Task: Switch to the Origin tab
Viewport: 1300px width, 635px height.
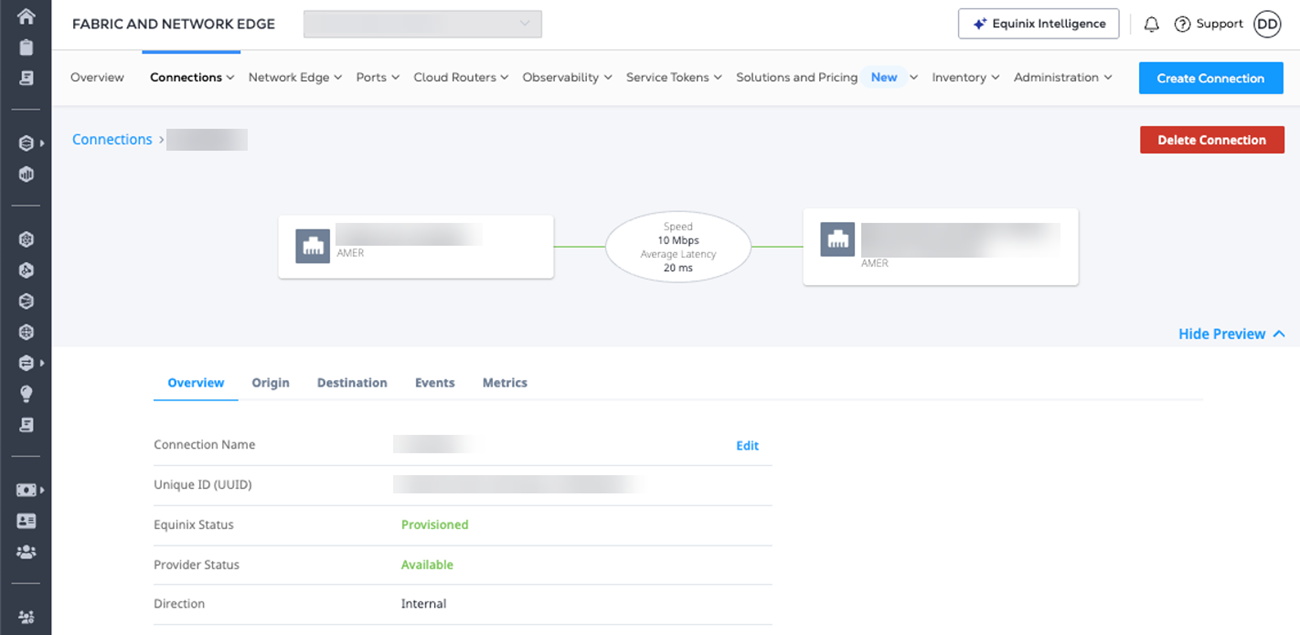Action: coord(270,383)
